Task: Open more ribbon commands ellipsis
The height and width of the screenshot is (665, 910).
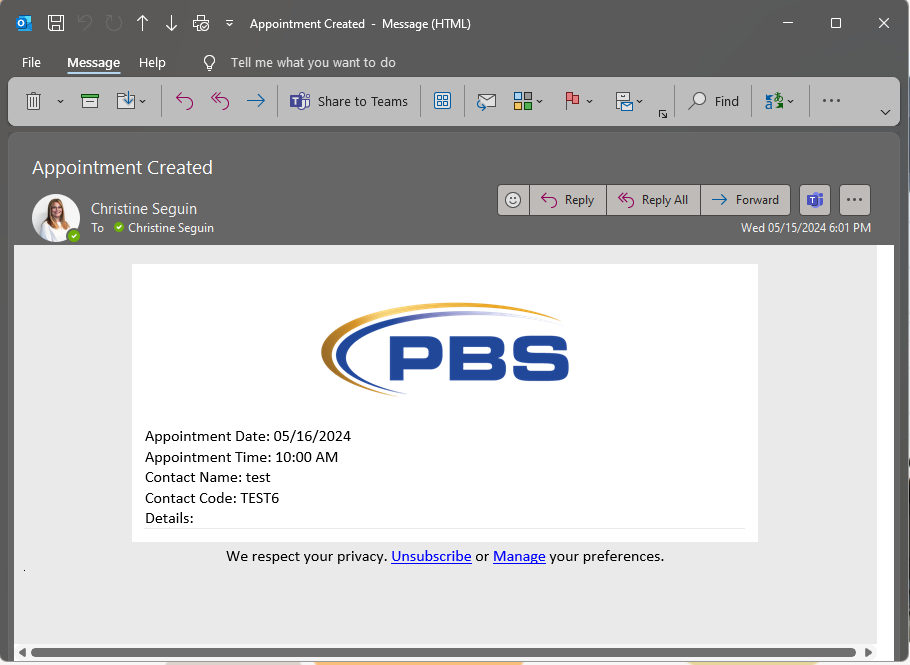Action: click(x=831, y=100)
